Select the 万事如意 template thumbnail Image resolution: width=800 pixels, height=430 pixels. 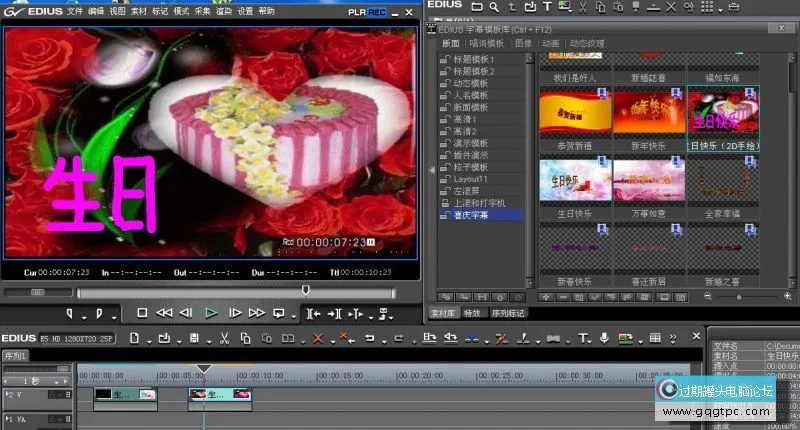click(x=649, y=181)
